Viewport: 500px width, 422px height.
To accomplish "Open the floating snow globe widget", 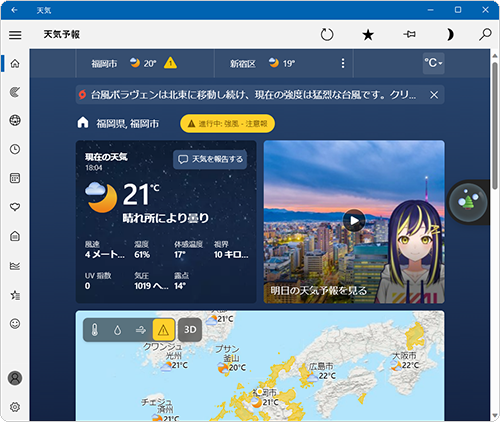I will point(468,202).
